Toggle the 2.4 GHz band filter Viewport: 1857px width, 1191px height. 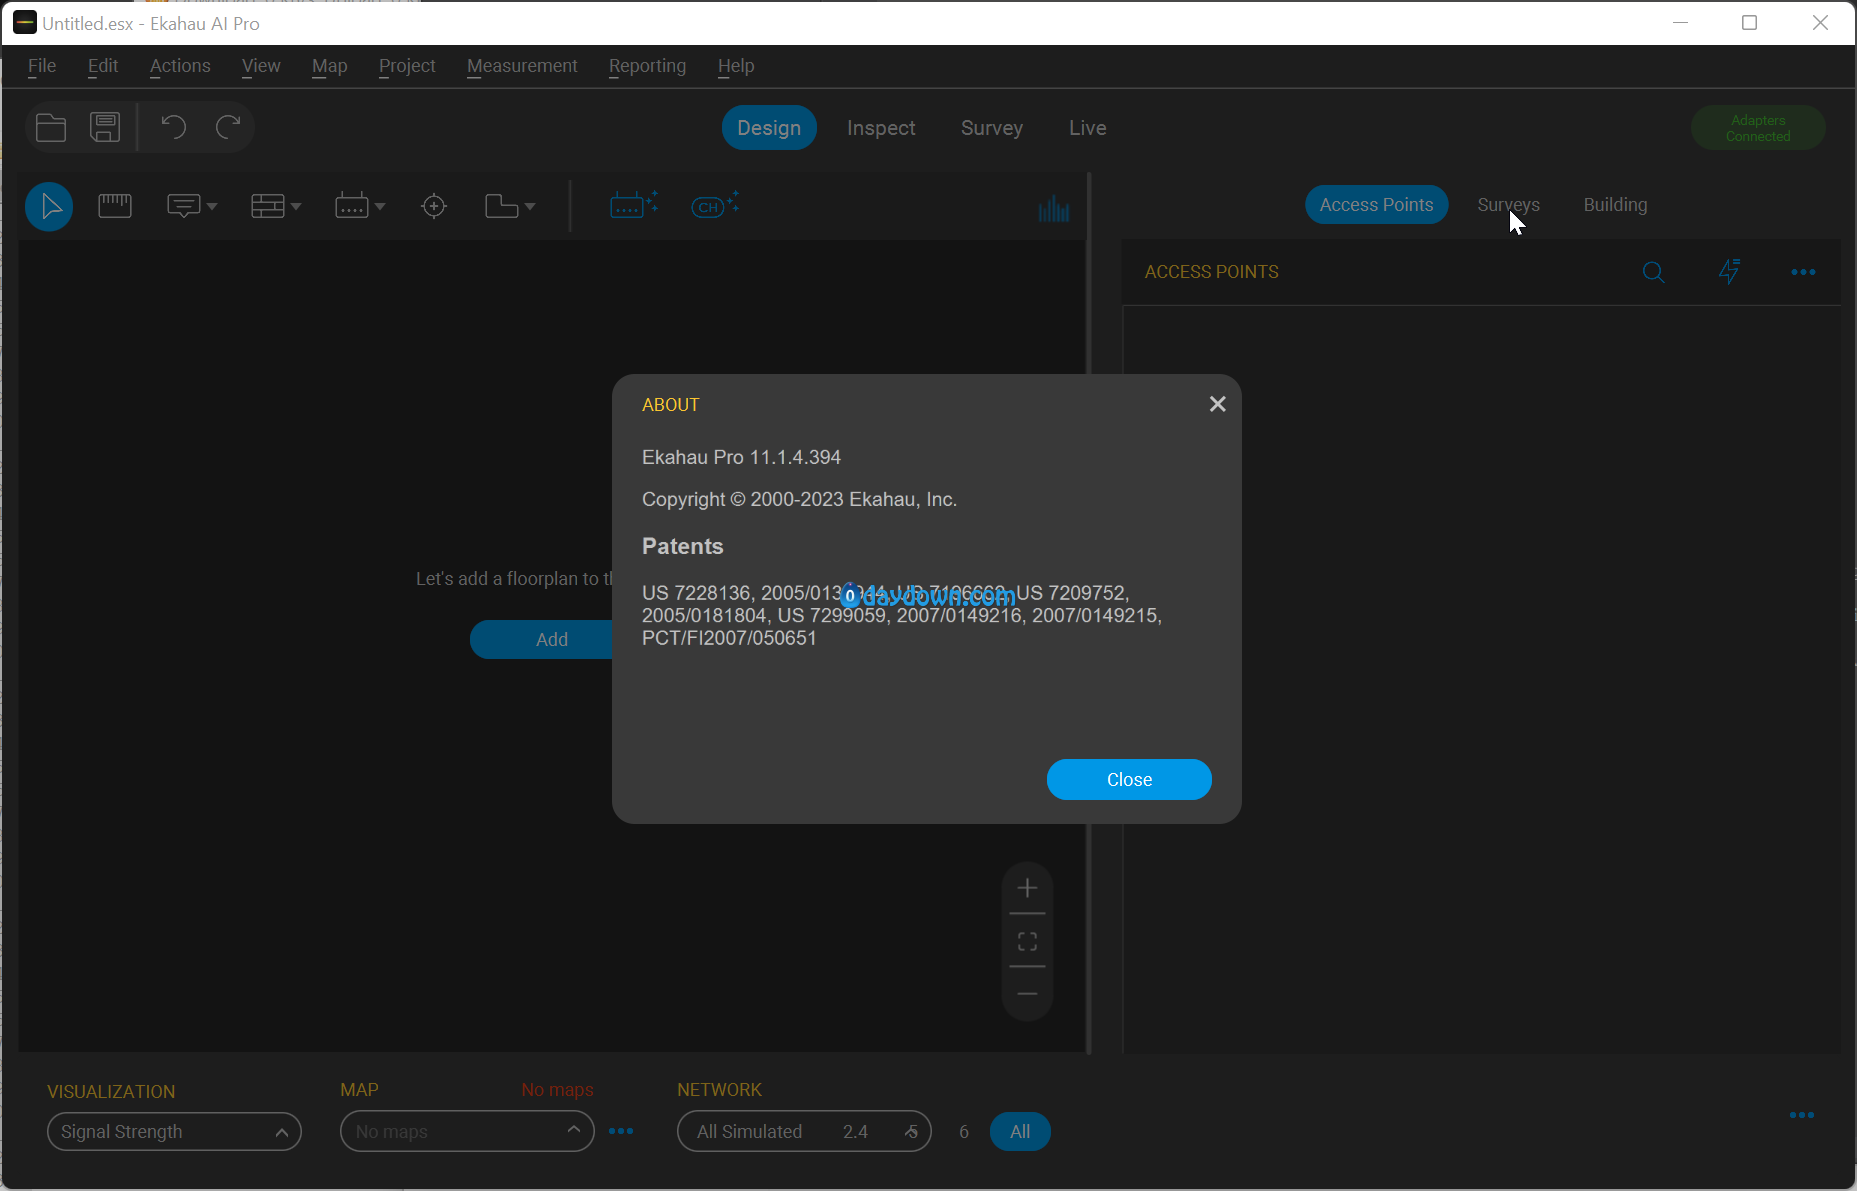[855, 1132]
